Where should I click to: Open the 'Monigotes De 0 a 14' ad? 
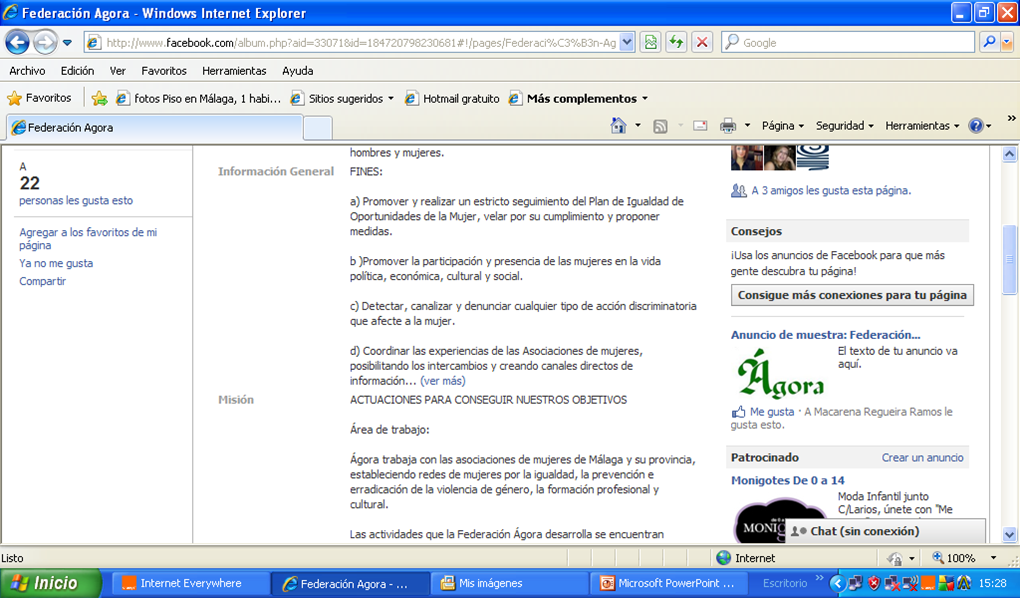787,480
